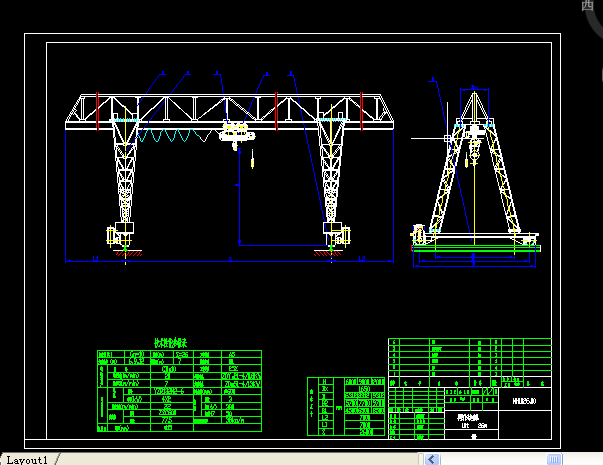Click the horizontal scrollbar thumb
Screen dimensions: 603x465
(x=554, y=459)
